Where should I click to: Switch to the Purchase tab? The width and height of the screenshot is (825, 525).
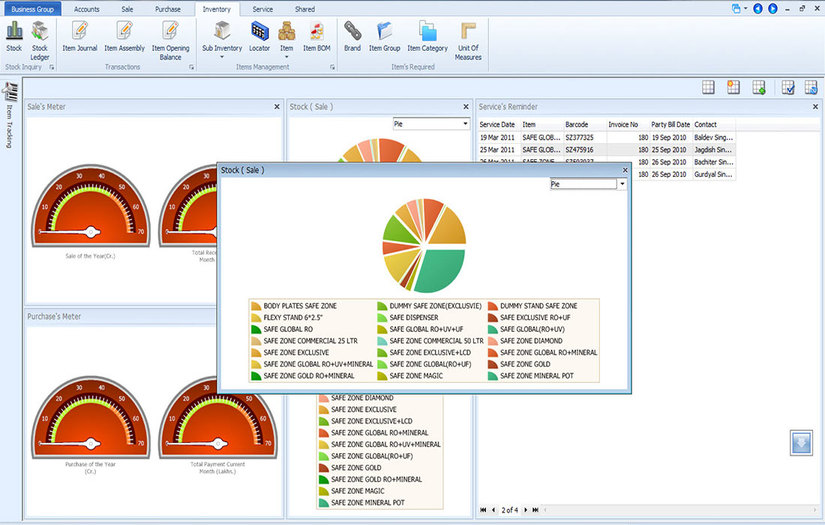pyautogui.click(x=168, y=9)
